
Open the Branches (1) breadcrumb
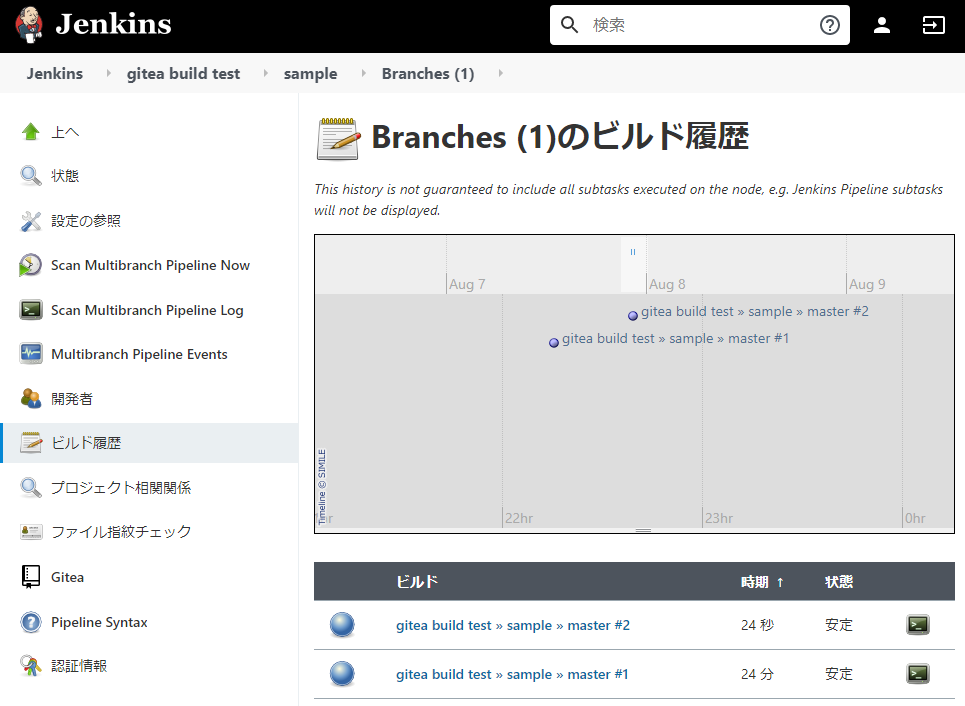[x=428, y=73]
